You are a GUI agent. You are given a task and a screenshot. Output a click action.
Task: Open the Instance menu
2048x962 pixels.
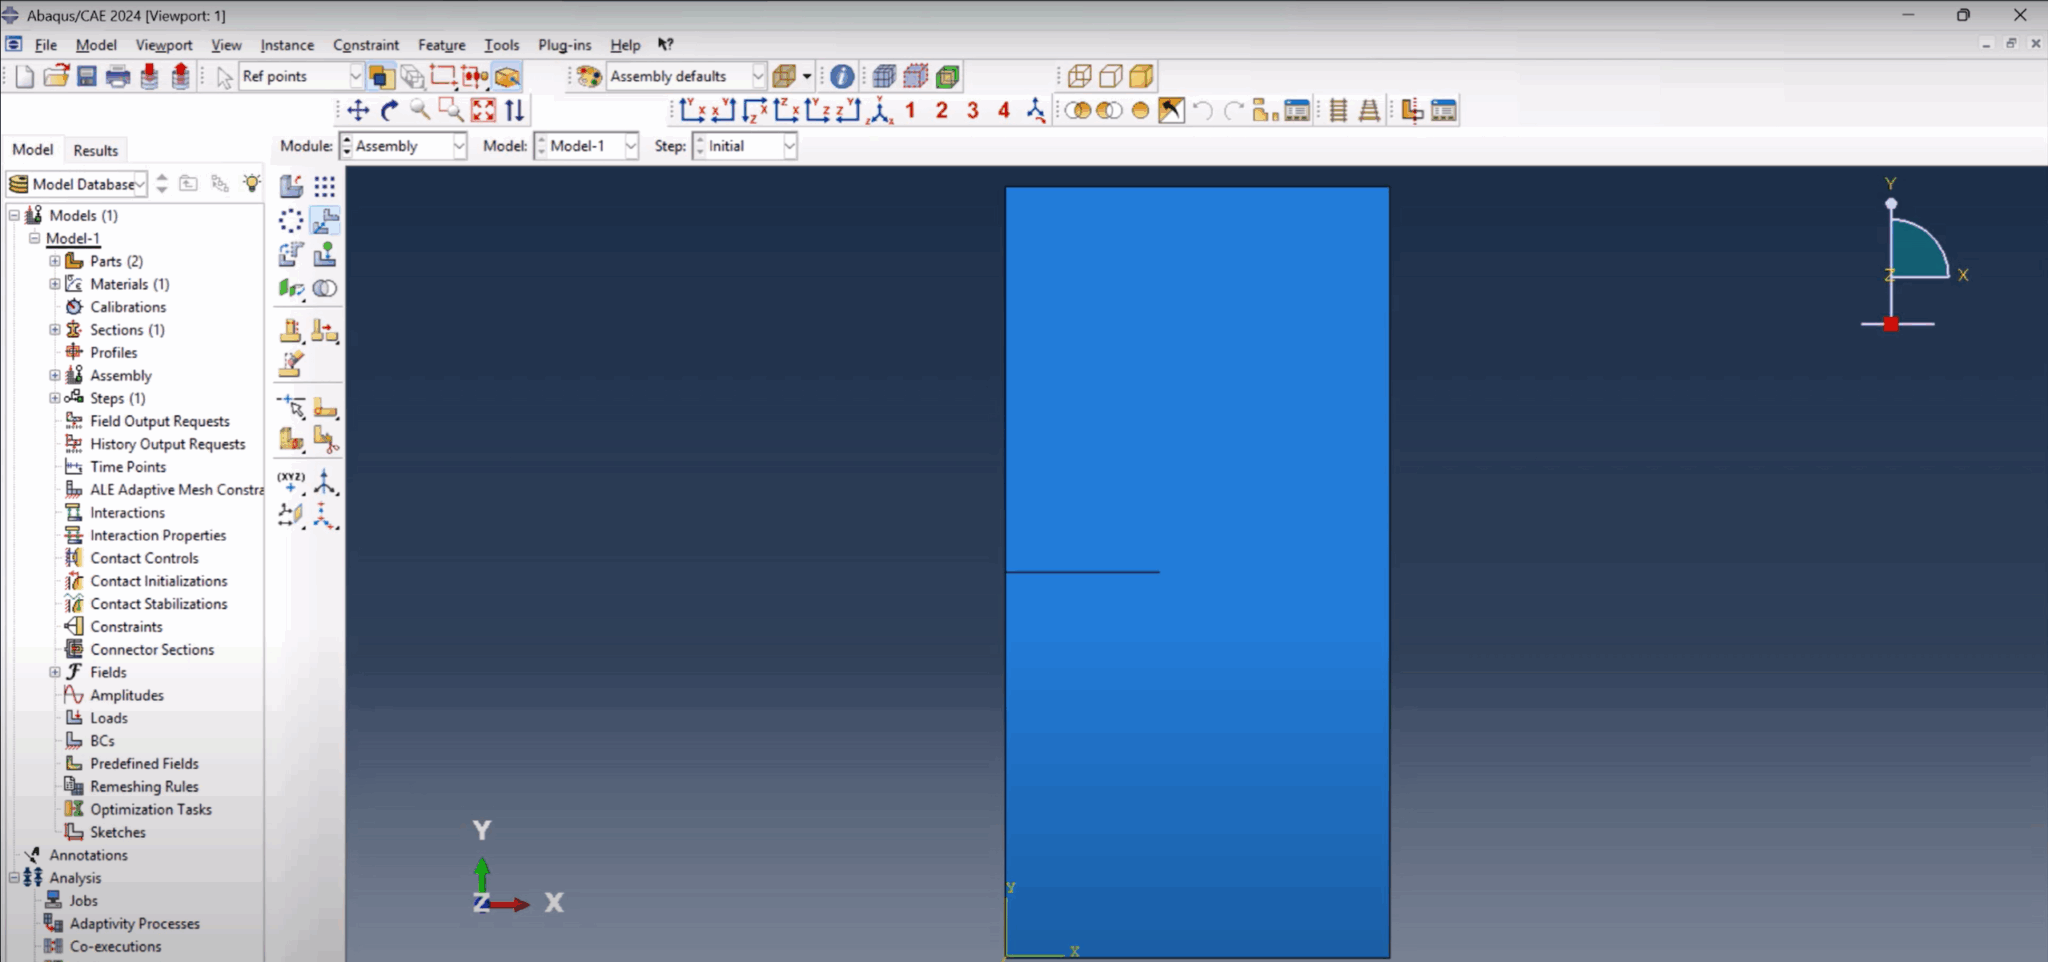pyautogui.click(x=287, y=45)
